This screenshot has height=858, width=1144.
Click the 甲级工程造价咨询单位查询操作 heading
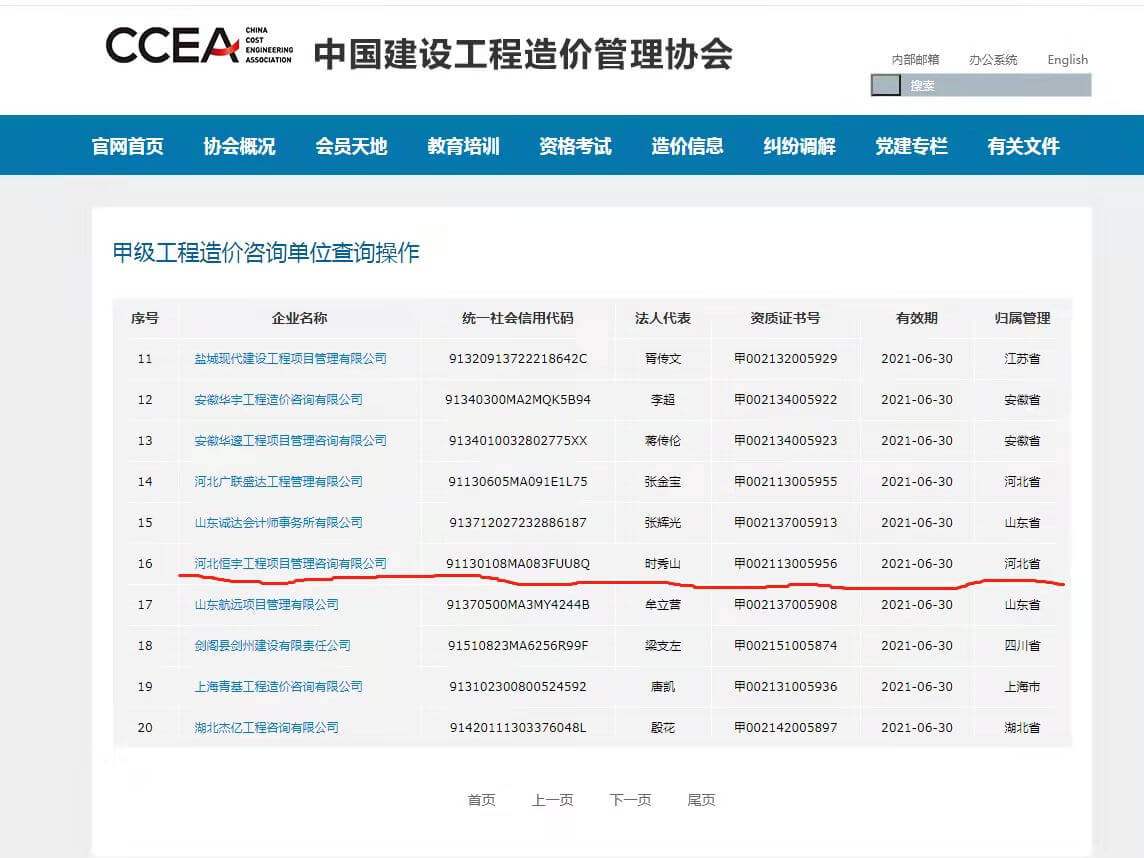click(x=266, y=252)
